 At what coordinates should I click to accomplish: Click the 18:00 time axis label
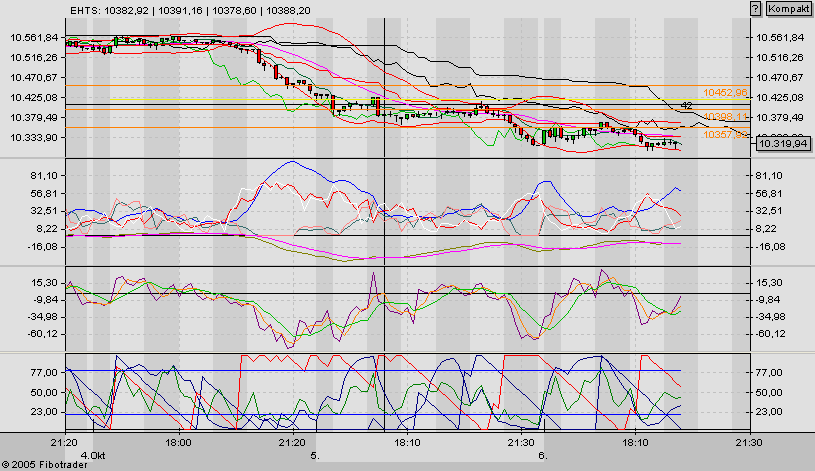pyautogui.click(x=178, y=441)
